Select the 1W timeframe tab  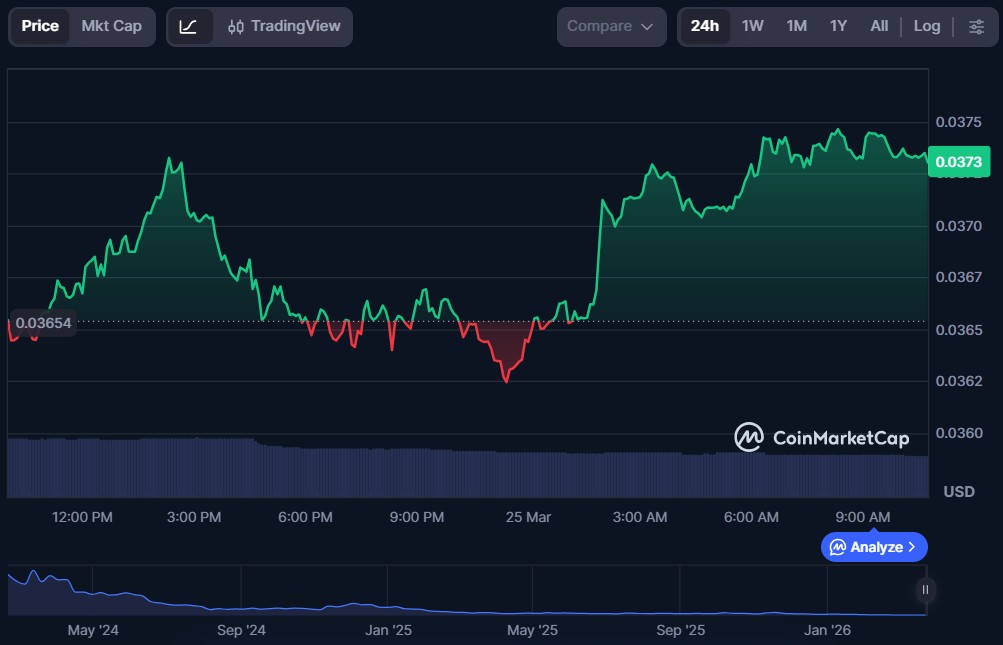[x=753, y=26]
